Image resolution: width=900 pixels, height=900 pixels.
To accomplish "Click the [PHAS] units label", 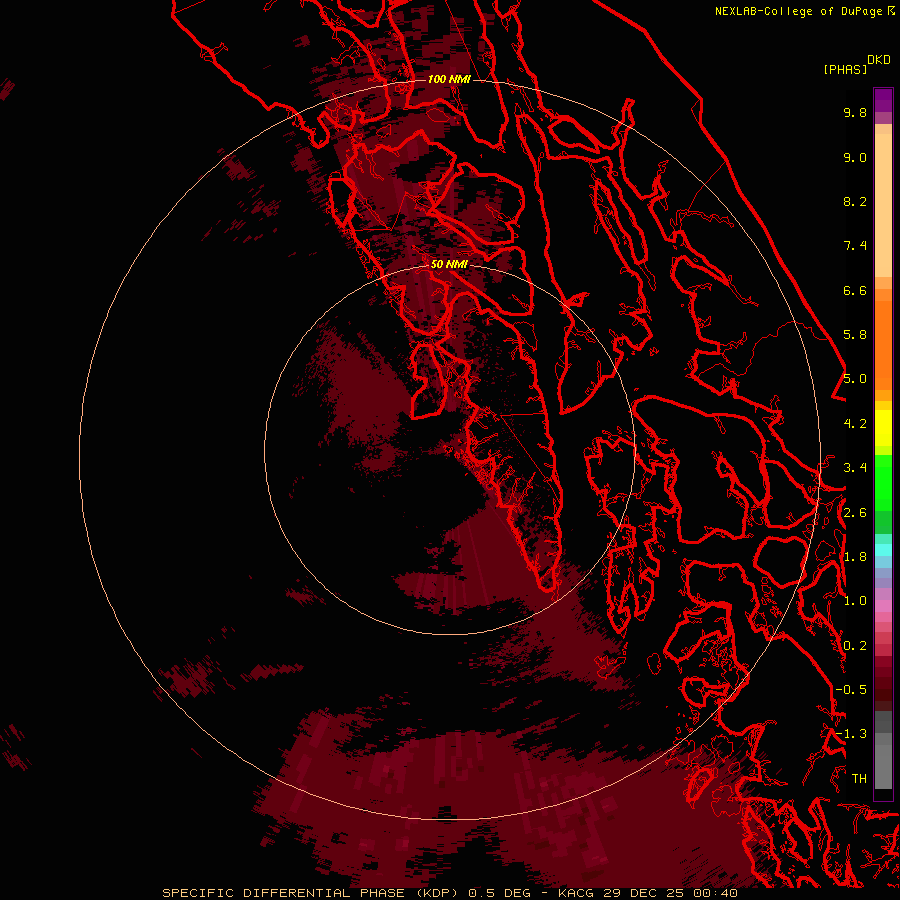I will click(845, 69).
